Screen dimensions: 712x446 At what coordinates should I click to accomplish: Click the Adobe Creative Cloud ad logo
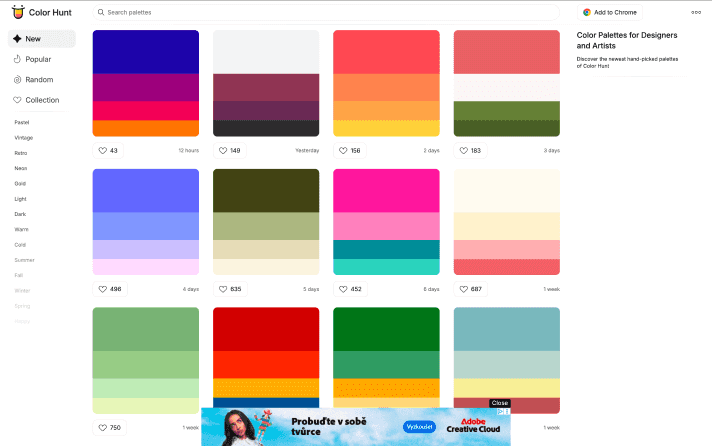(473, 425)
